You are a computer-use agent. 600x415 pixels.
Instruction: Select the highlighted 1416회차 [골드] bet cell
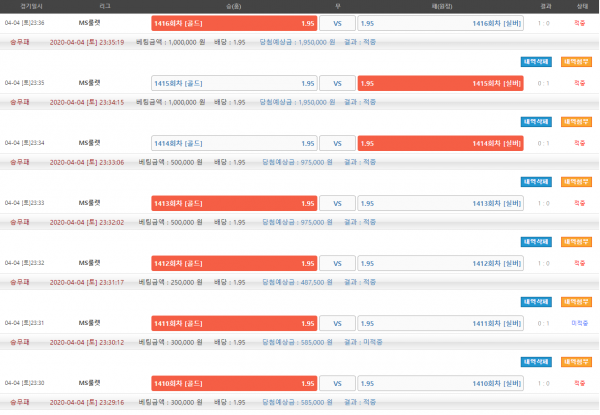(x=235, y=22)
